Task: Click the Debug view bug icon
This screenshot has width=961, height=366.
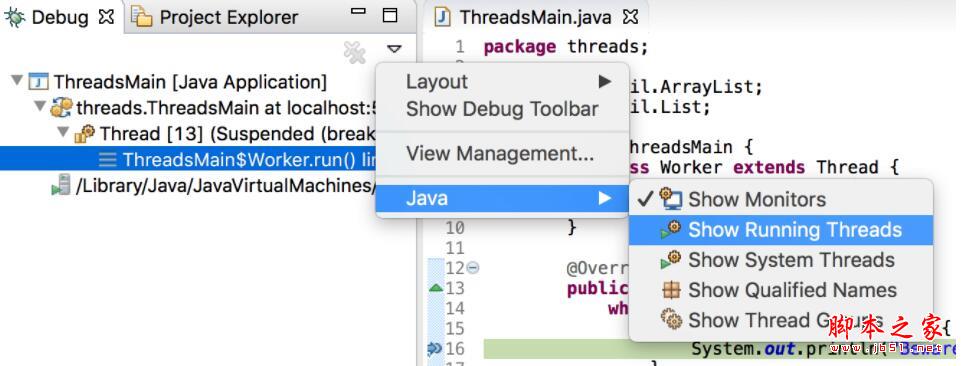Action: coord(14,17)
